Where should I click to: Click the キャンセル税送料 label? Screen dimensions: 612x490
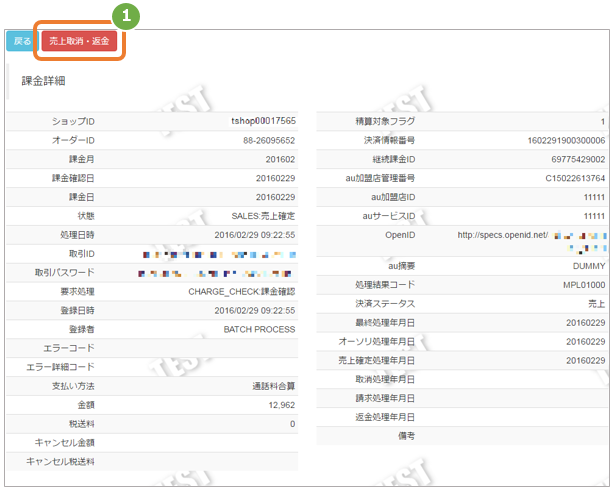pos(60,462)
